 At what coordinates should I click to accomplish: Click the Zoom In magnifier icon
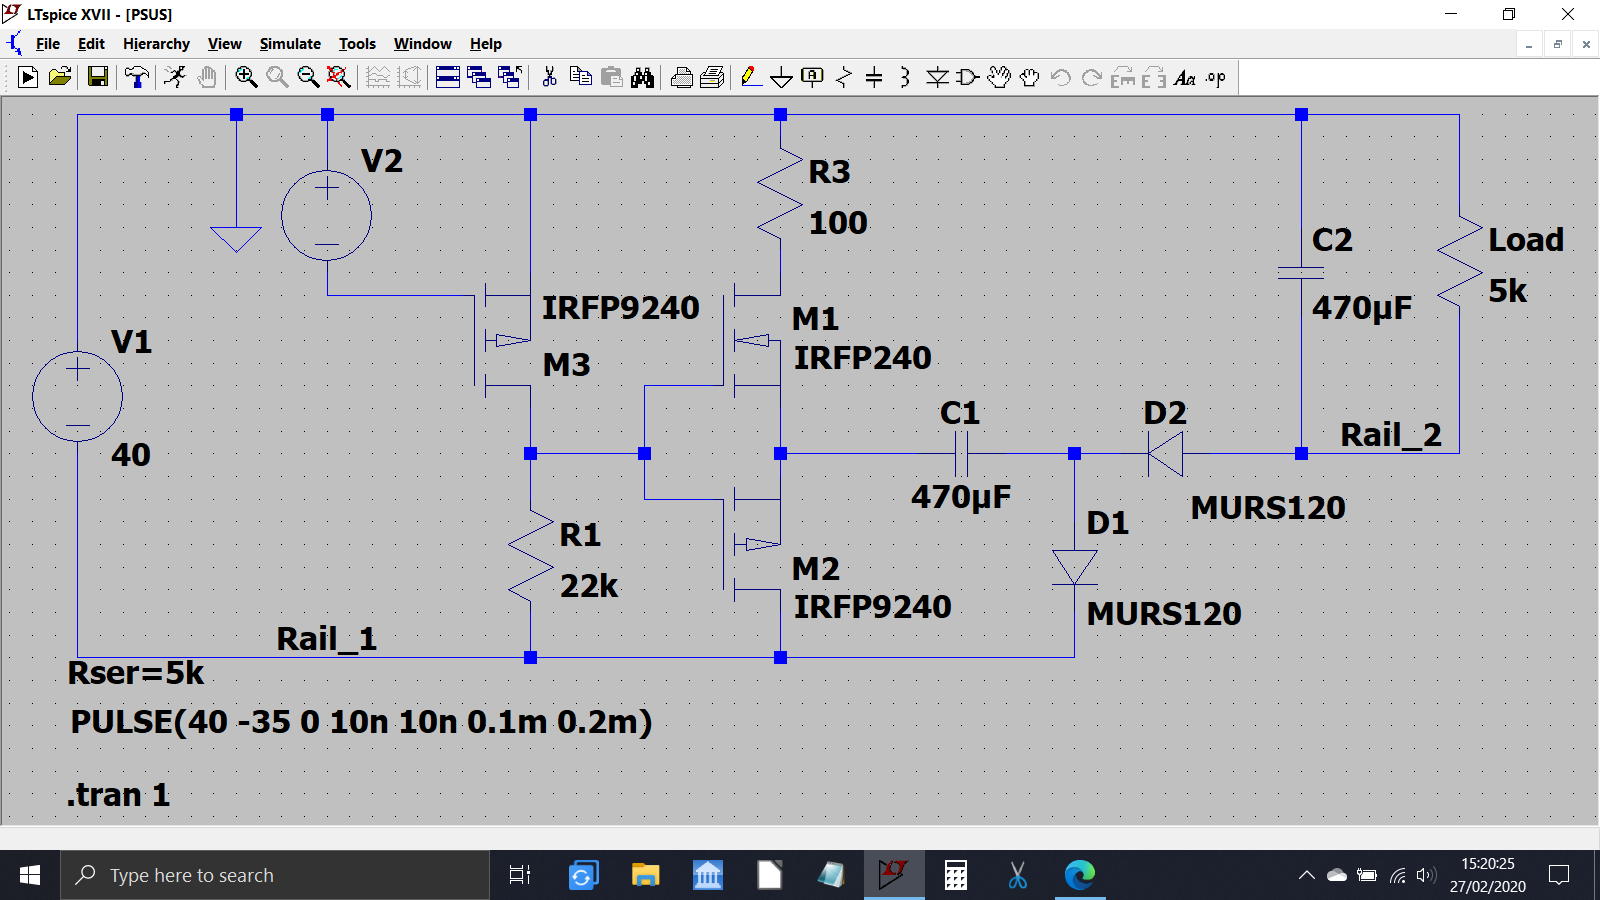[246, 77]
